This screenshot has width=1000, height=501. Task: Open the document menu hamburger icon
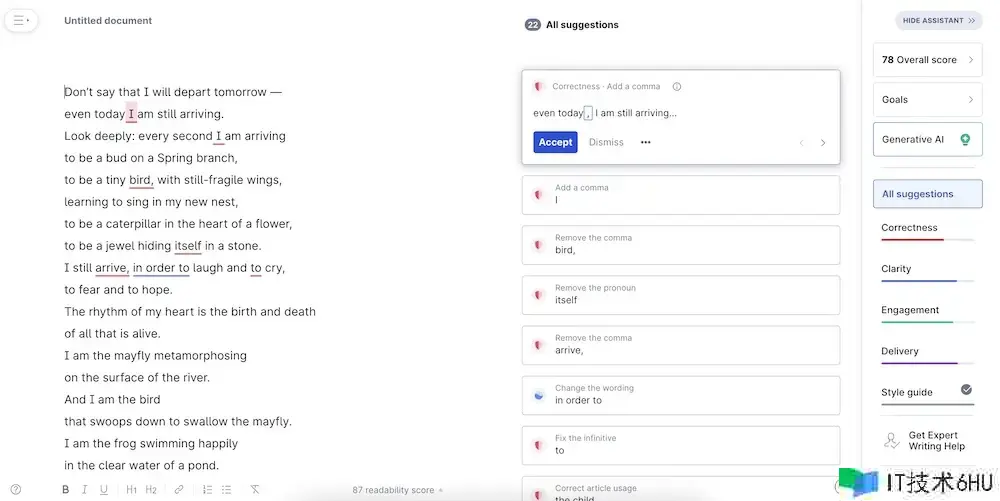(x=21, y=20)
